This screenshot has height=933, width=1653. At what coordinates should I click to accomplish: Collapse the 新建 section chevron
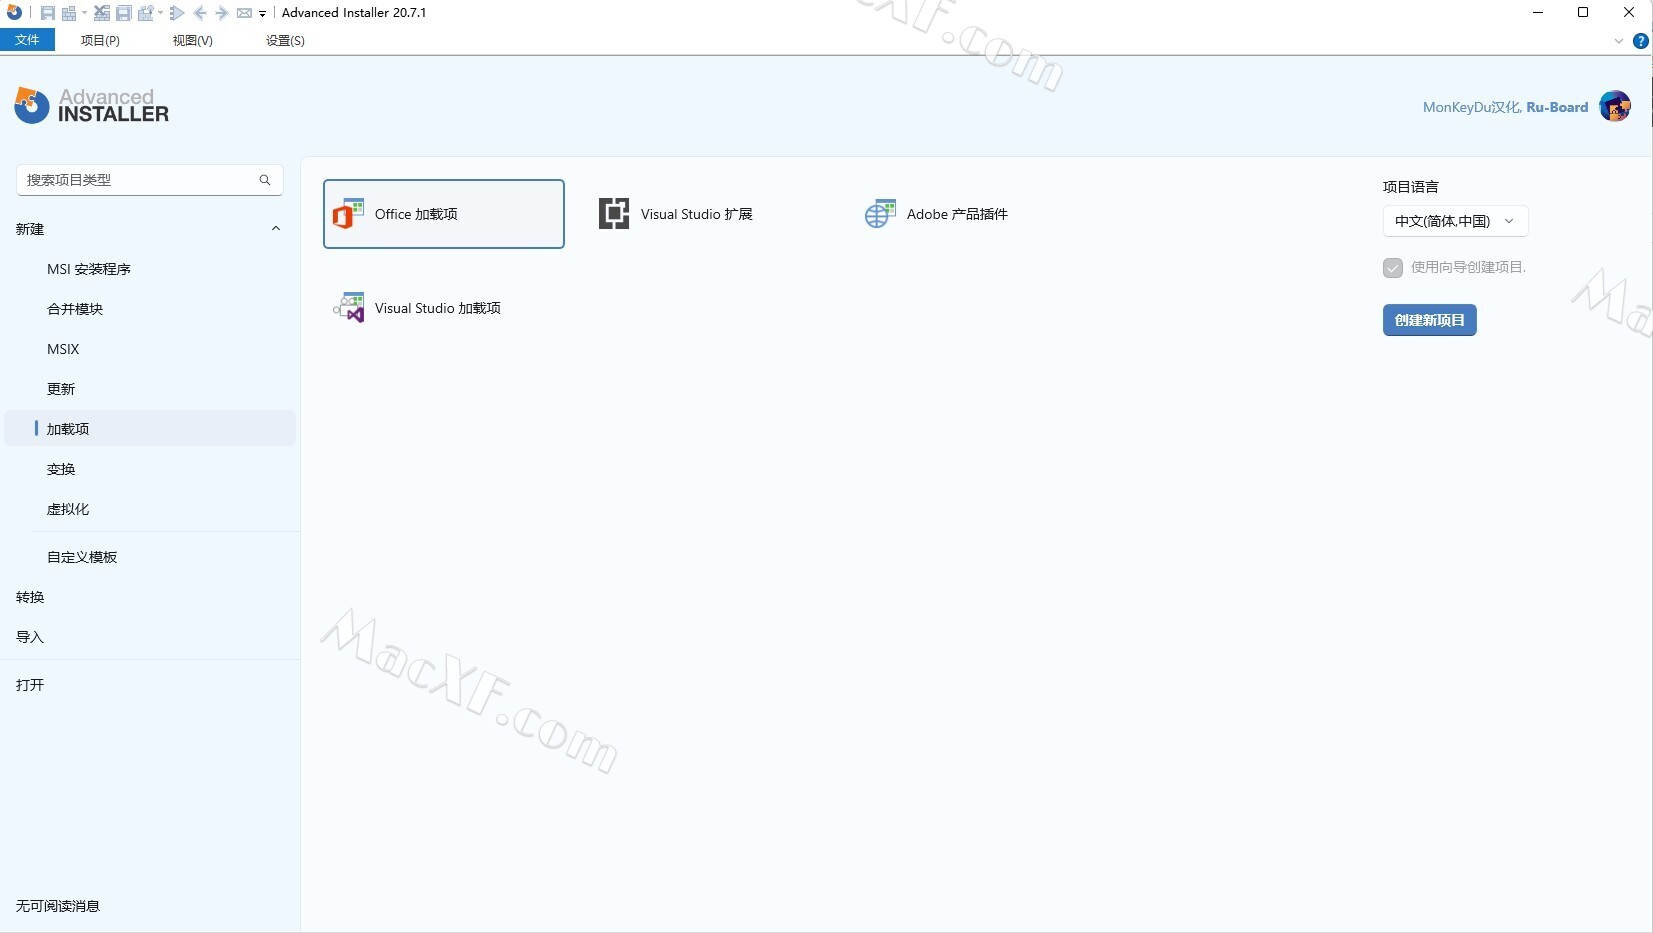point(276,229)
